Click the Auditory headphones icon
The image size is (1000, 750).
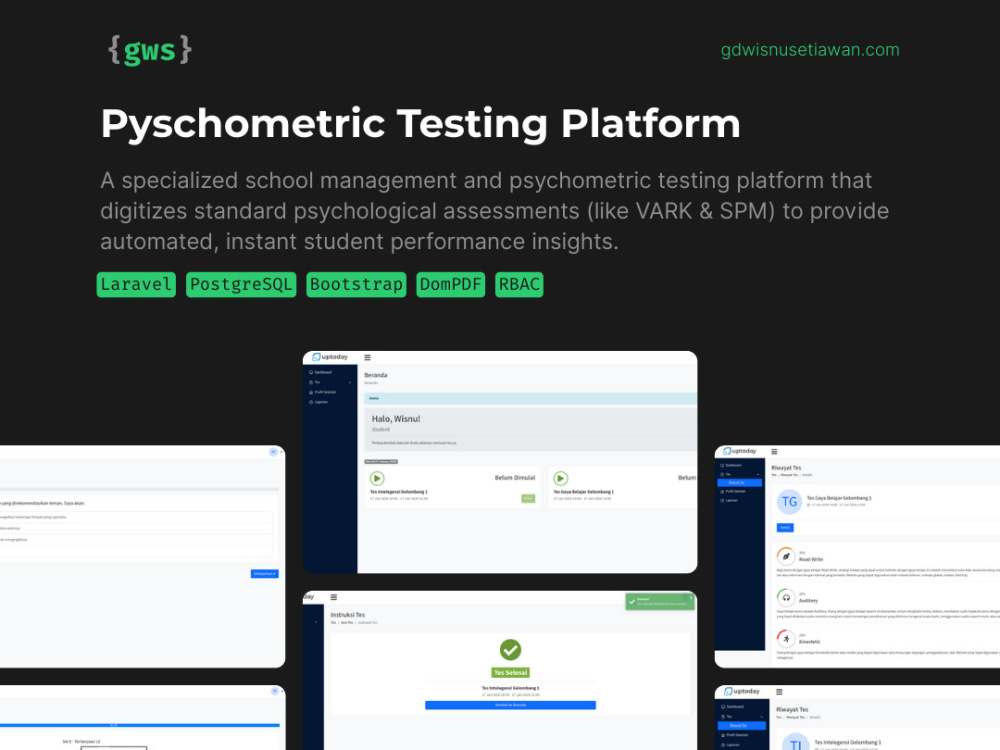[x=786, y=598]
